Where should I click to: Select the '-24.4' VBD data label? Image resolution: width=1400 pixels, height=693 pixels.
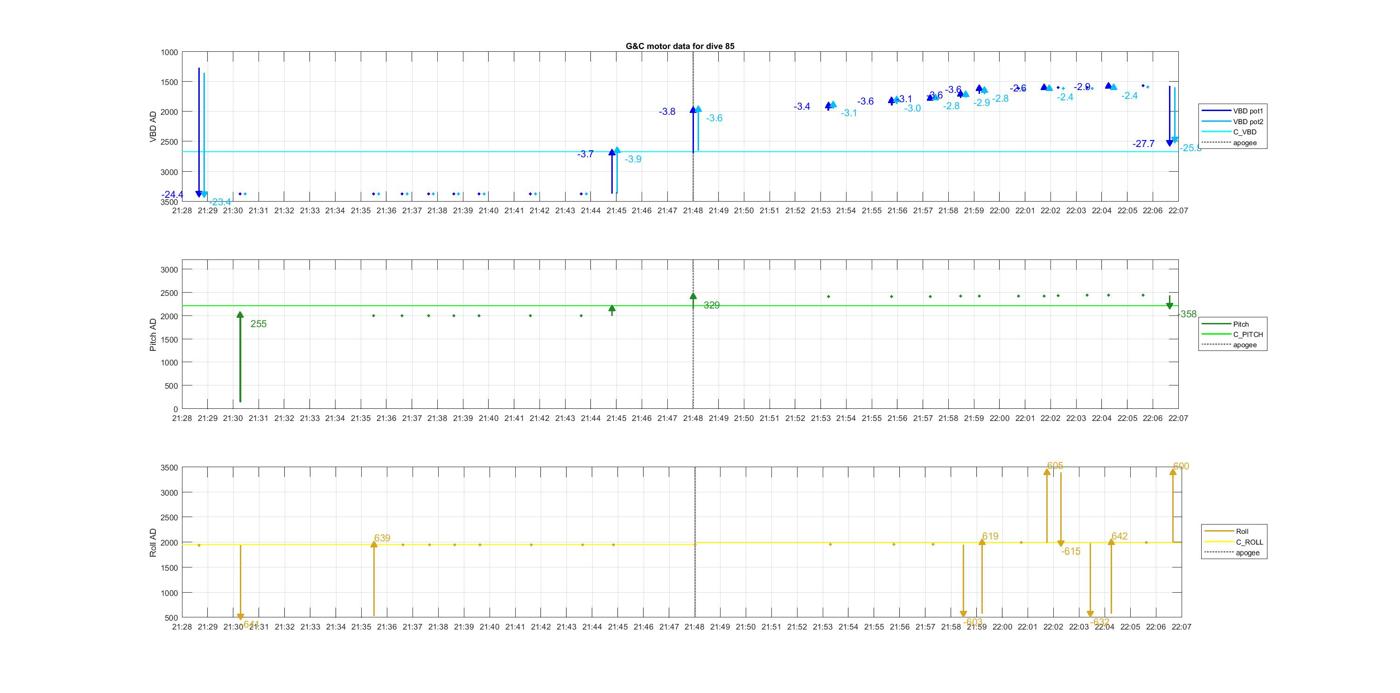[x=173, y=195]
